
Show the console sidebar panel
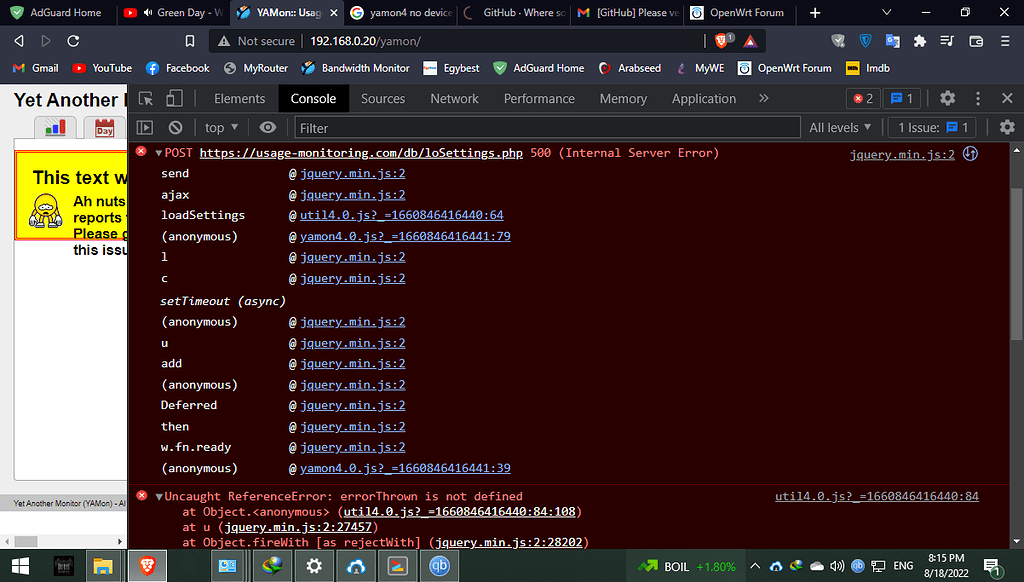[145, 128]
